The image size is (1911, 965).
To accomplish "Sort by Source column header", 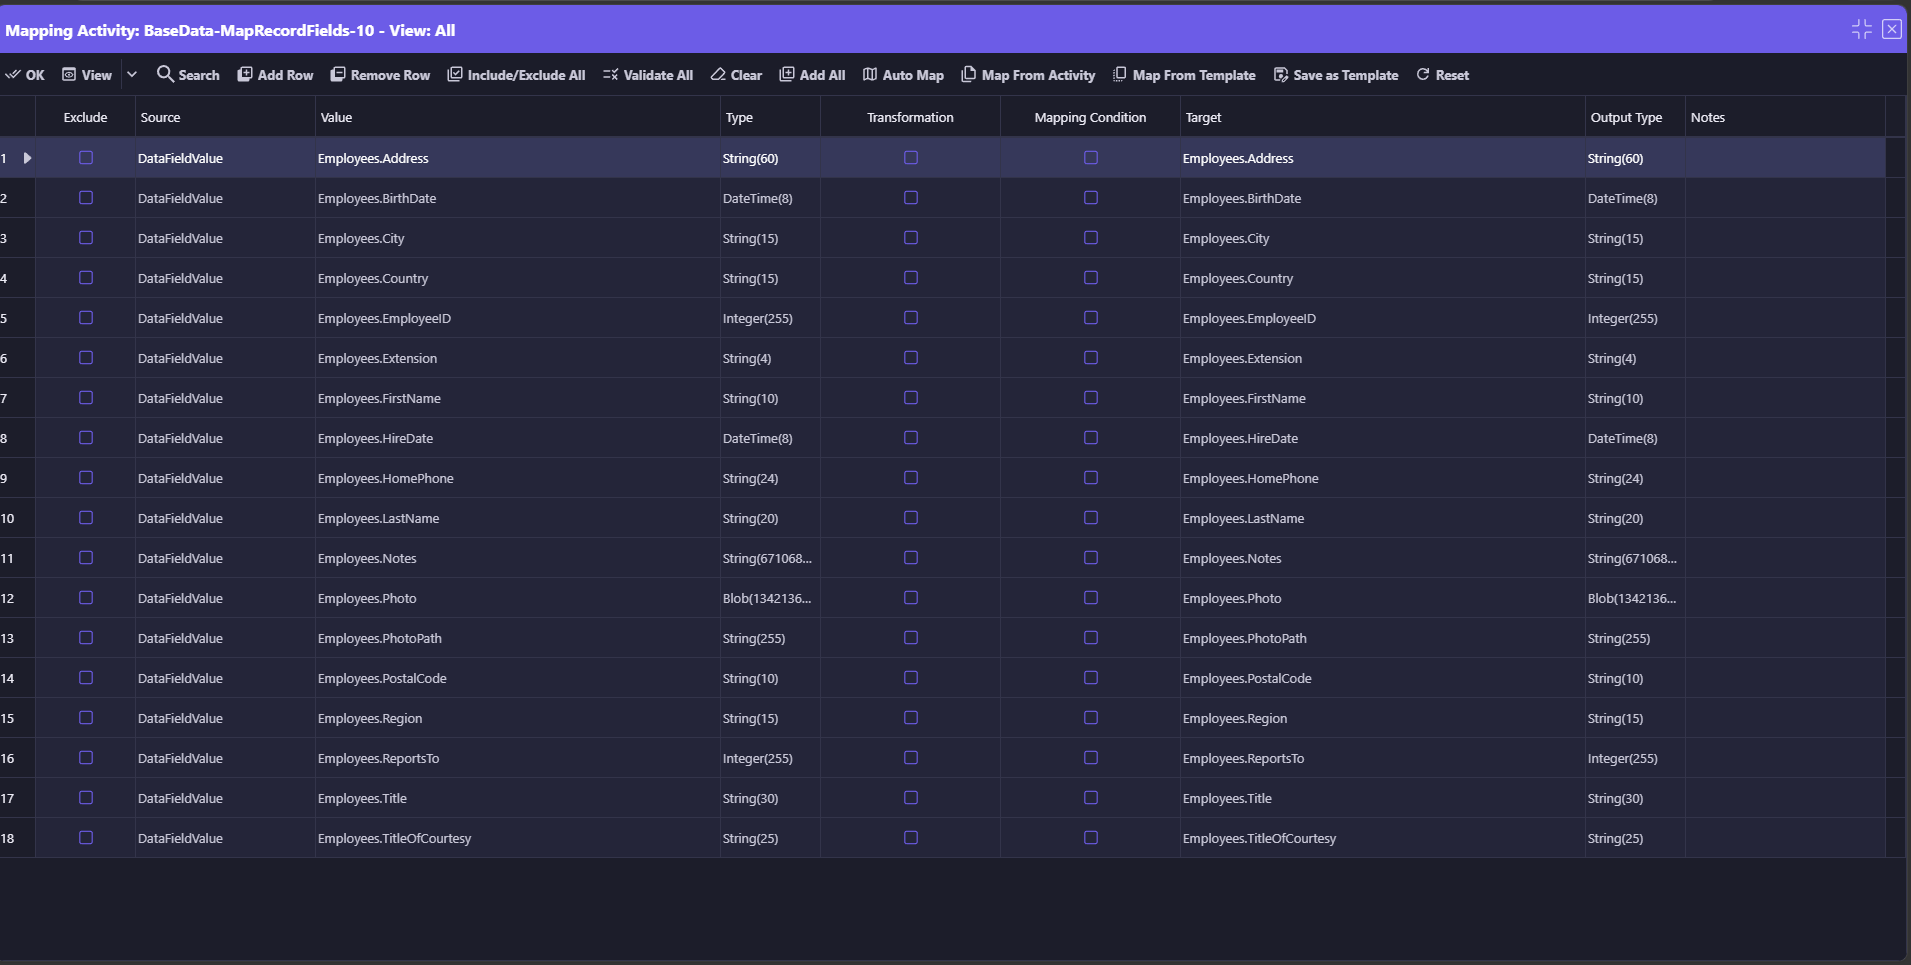I will 225,117.
